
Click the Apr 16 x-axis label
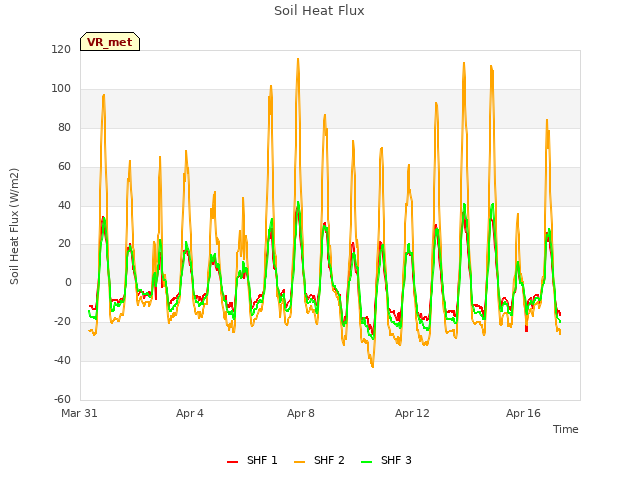tap(523, 413)
